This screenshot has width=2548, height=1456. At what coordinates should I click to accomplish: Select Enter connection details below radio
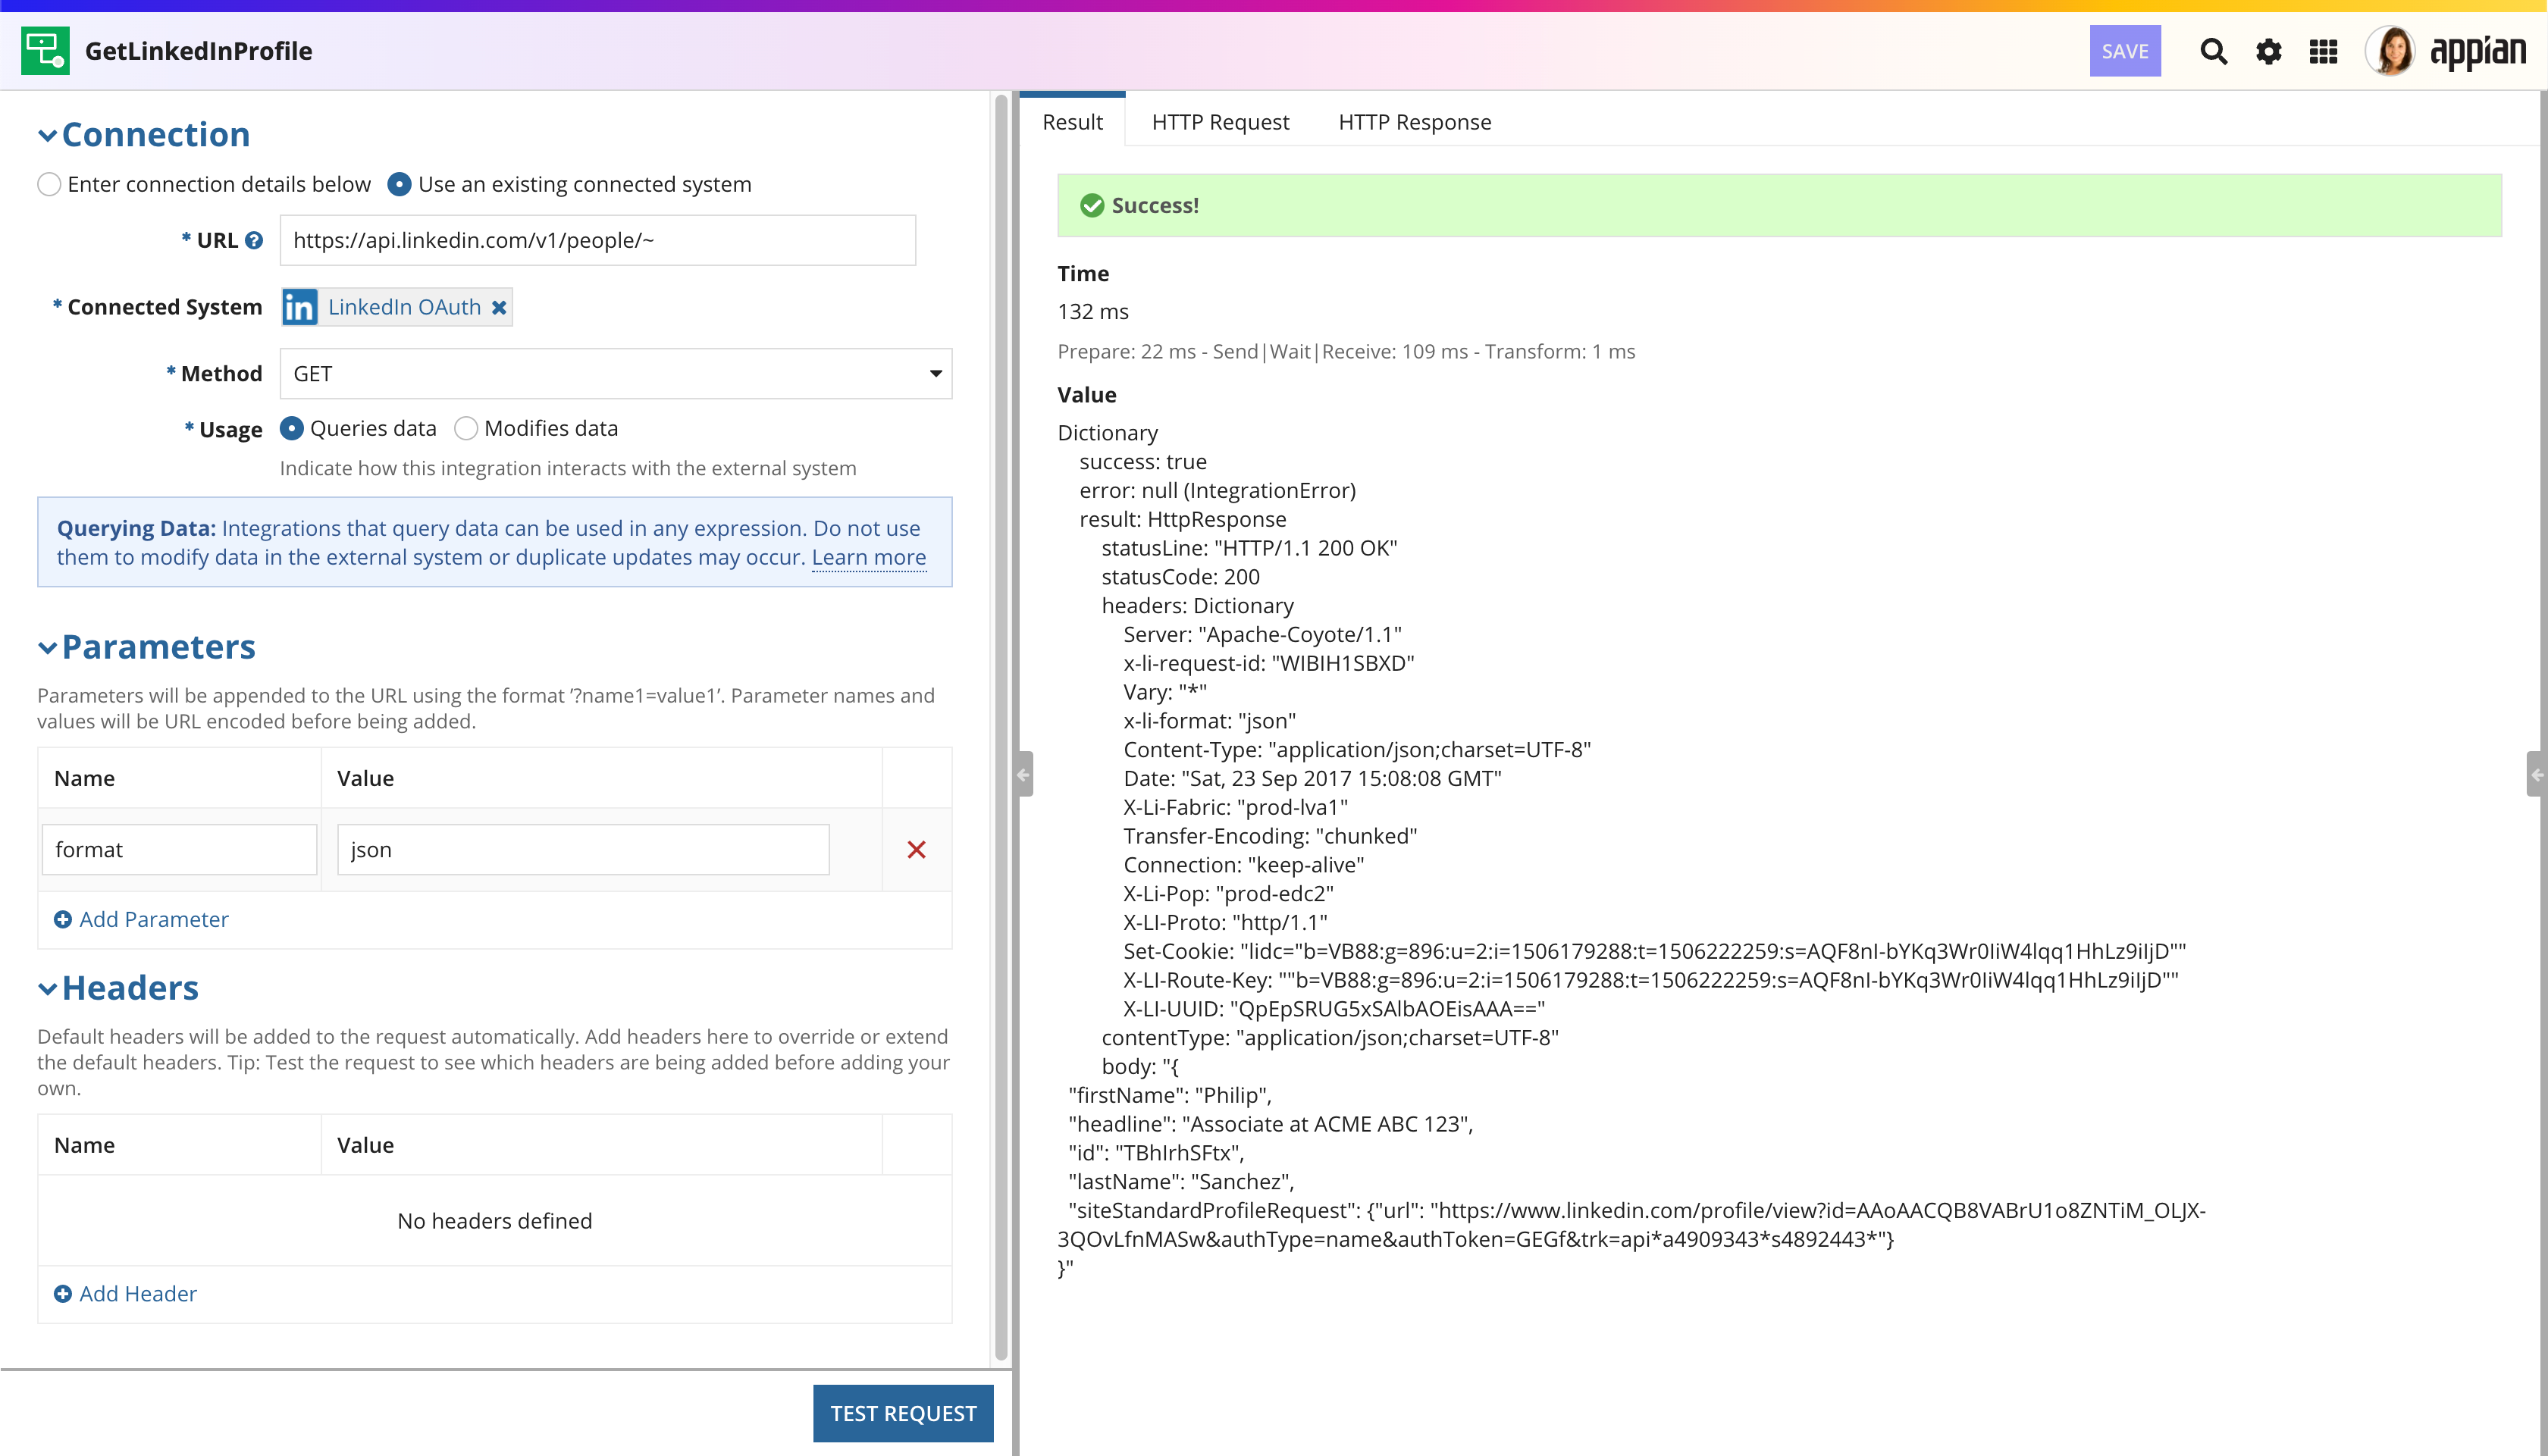click(x=49, y=185)
